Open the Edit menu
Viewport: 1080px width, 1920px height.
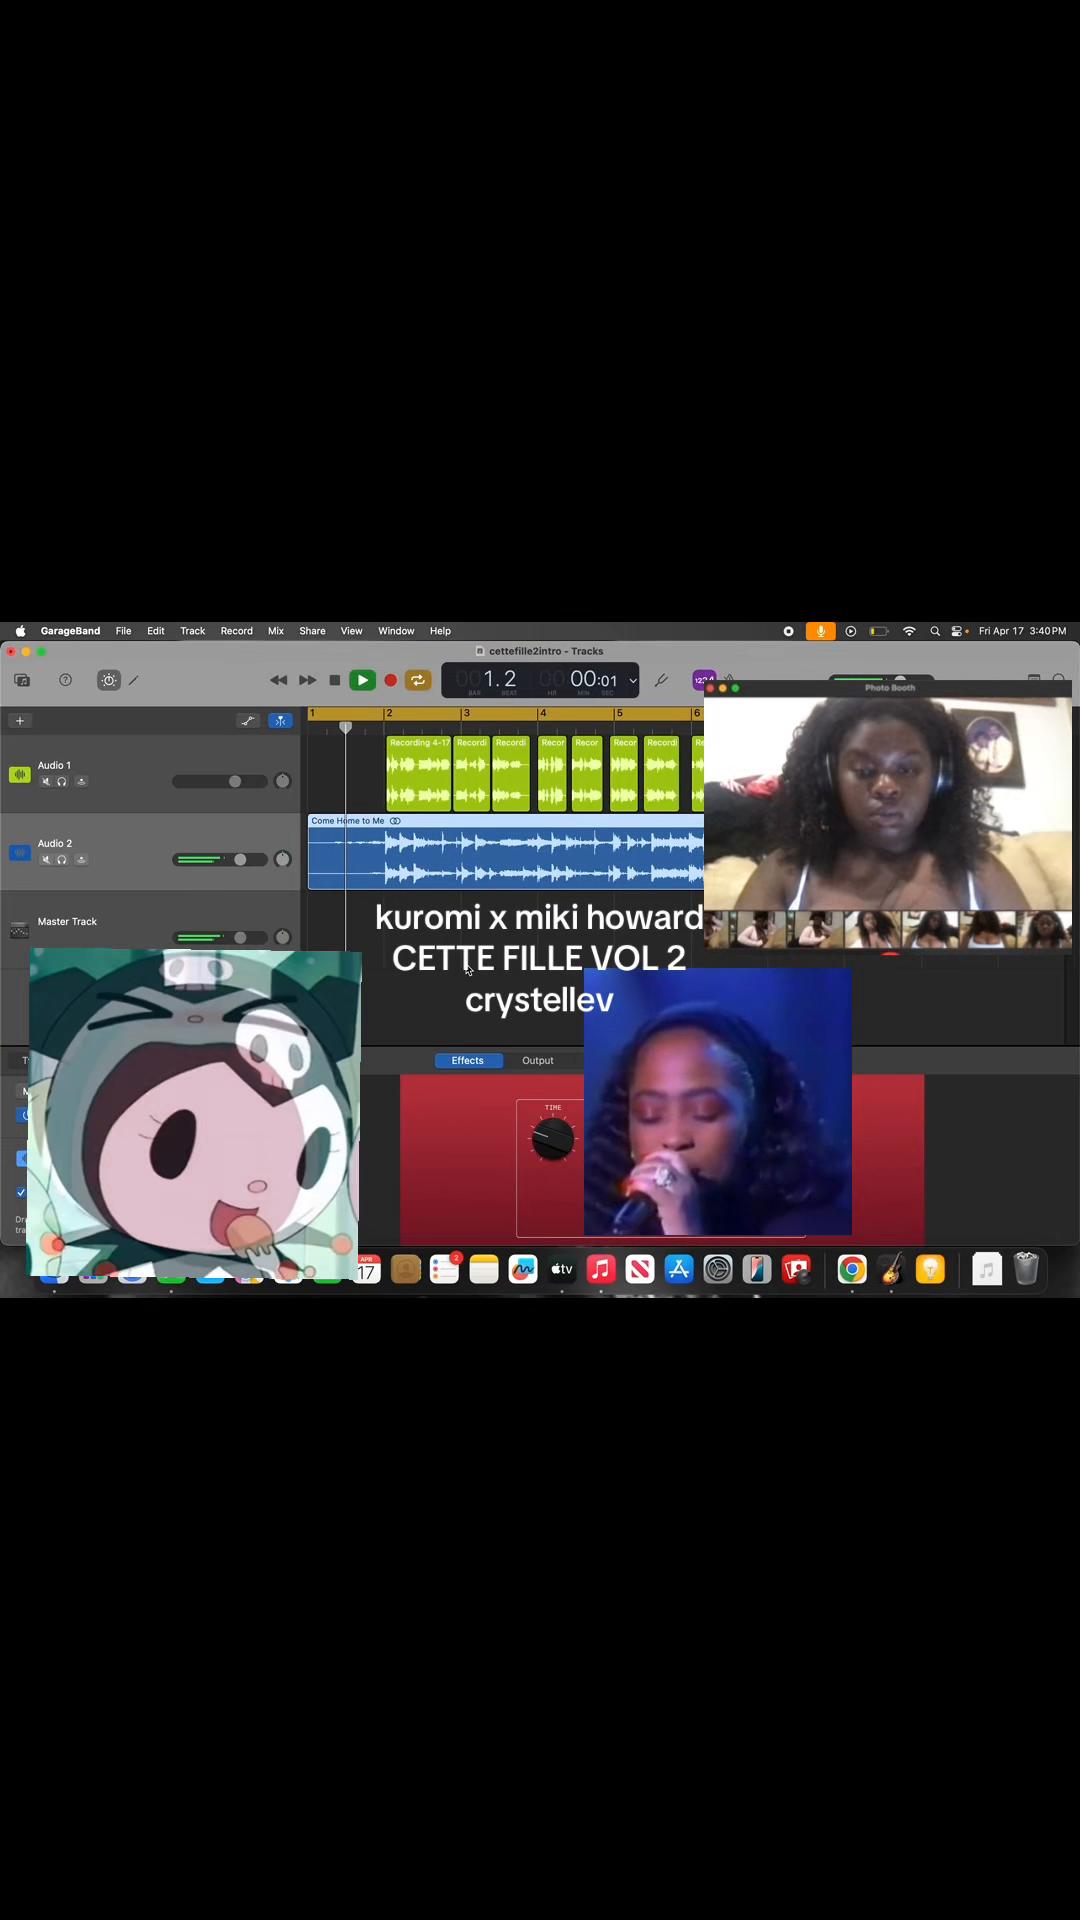[156, 631]
